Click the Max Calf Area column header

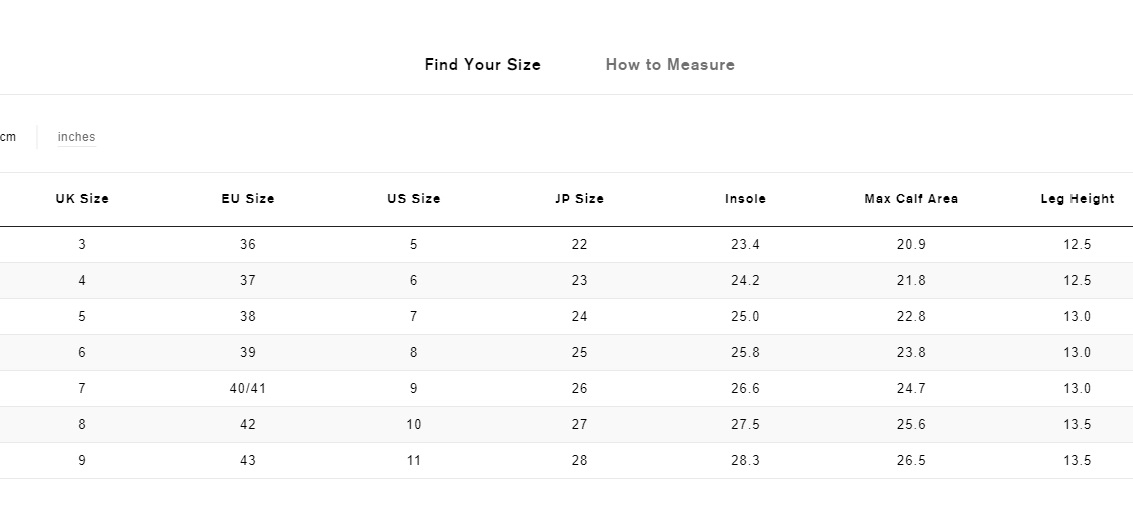pyautogui.click(x=911, y=199)
